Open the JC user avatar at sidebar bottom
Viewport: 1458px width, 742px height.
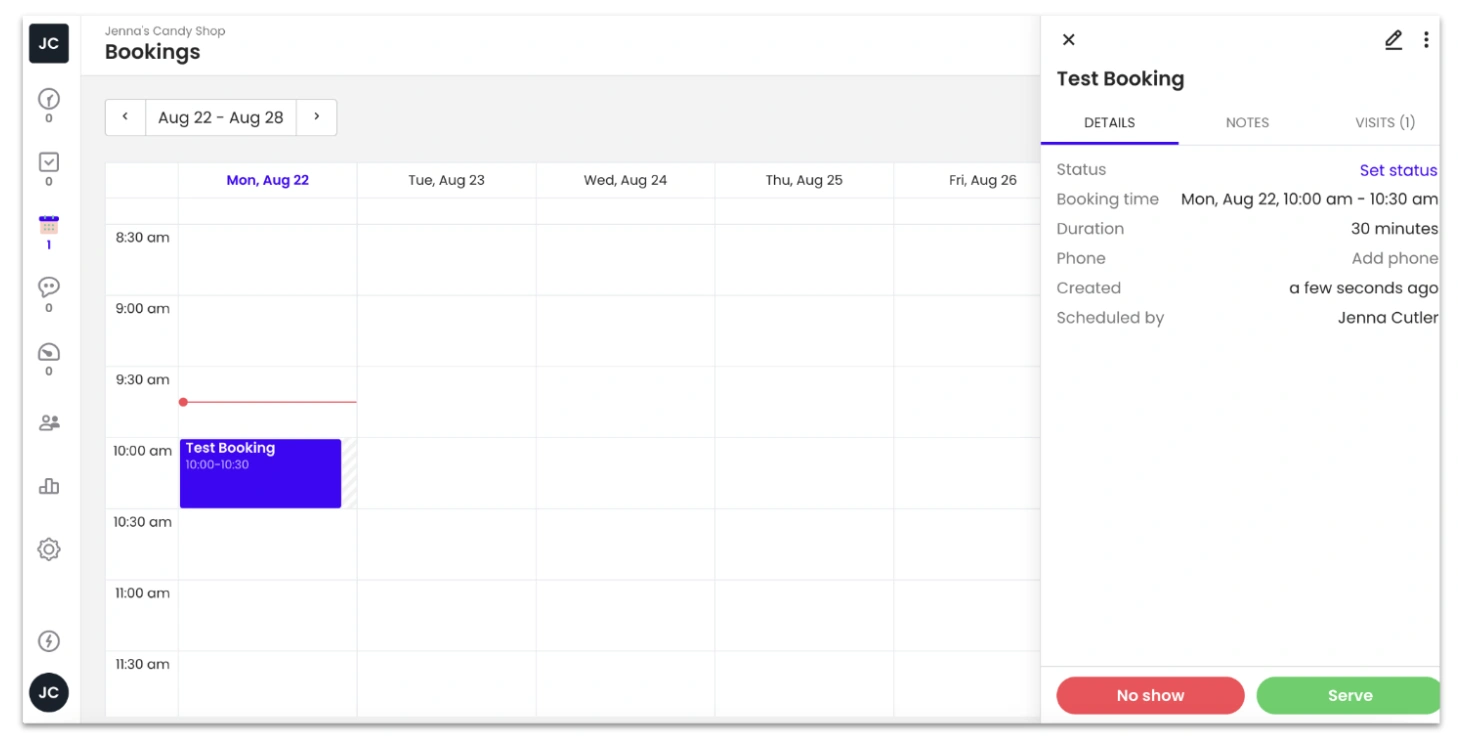click(x=49, y=692)
